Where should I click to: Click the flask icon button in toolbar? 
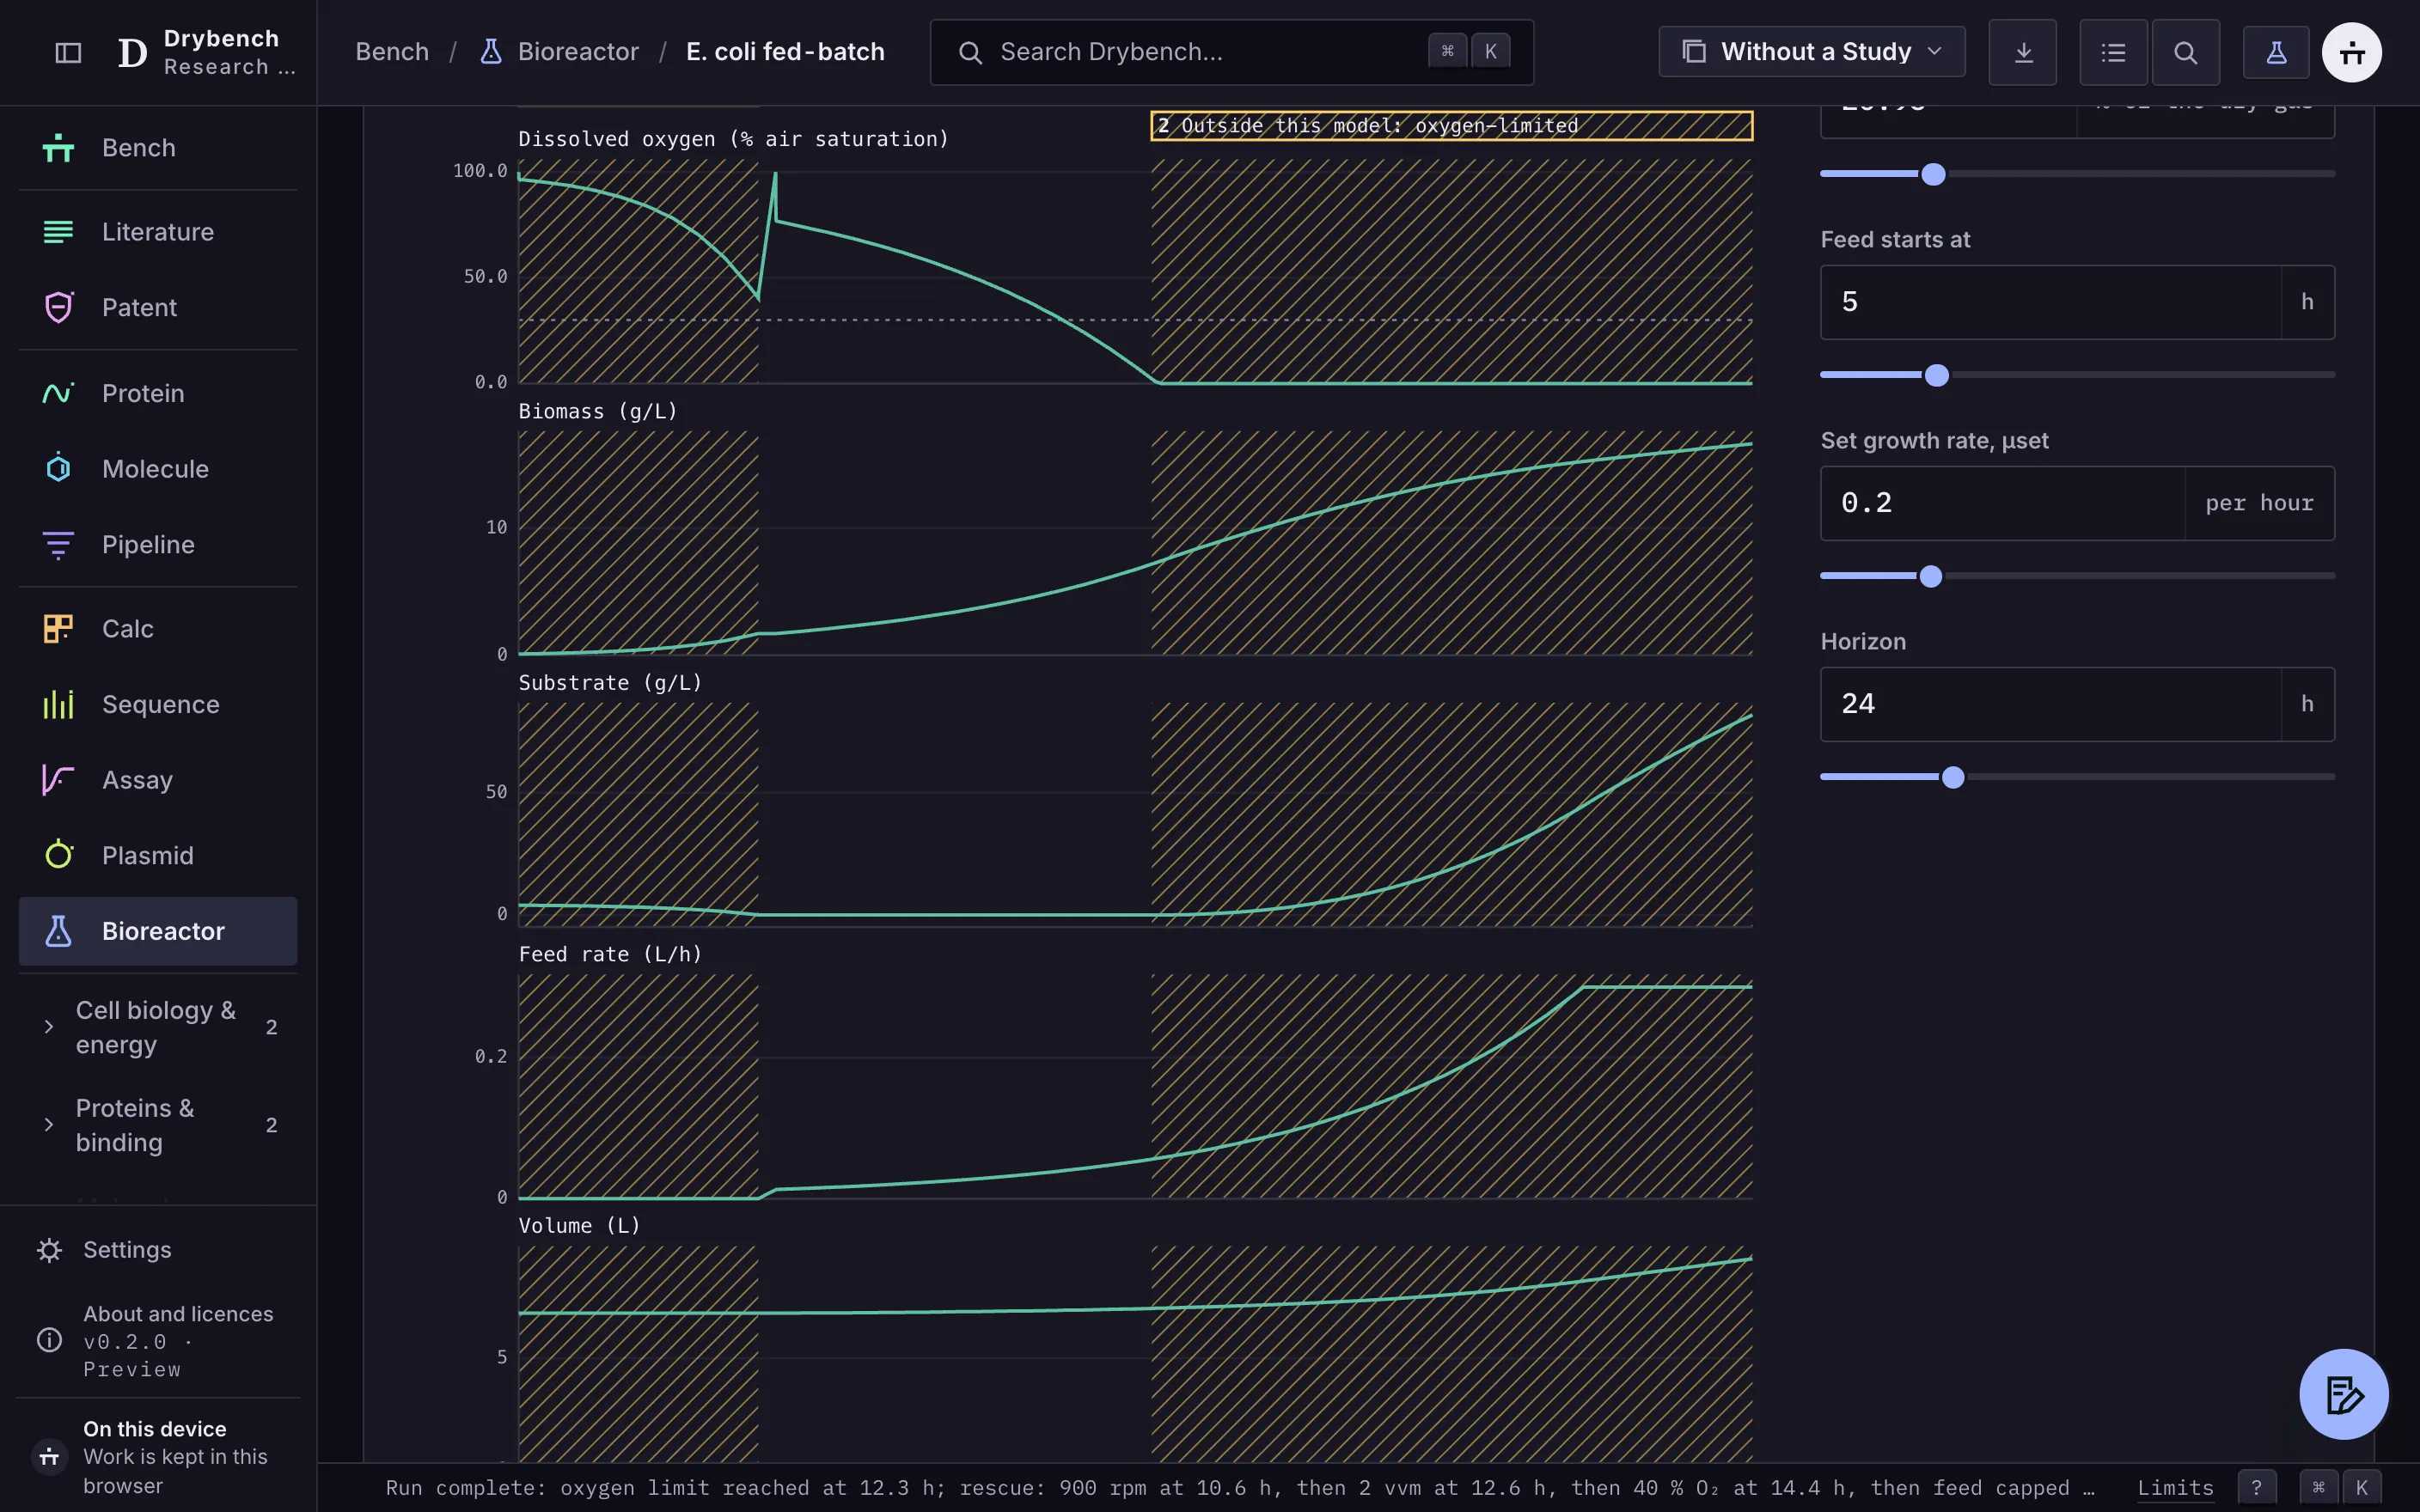[x=2276, y=52]
